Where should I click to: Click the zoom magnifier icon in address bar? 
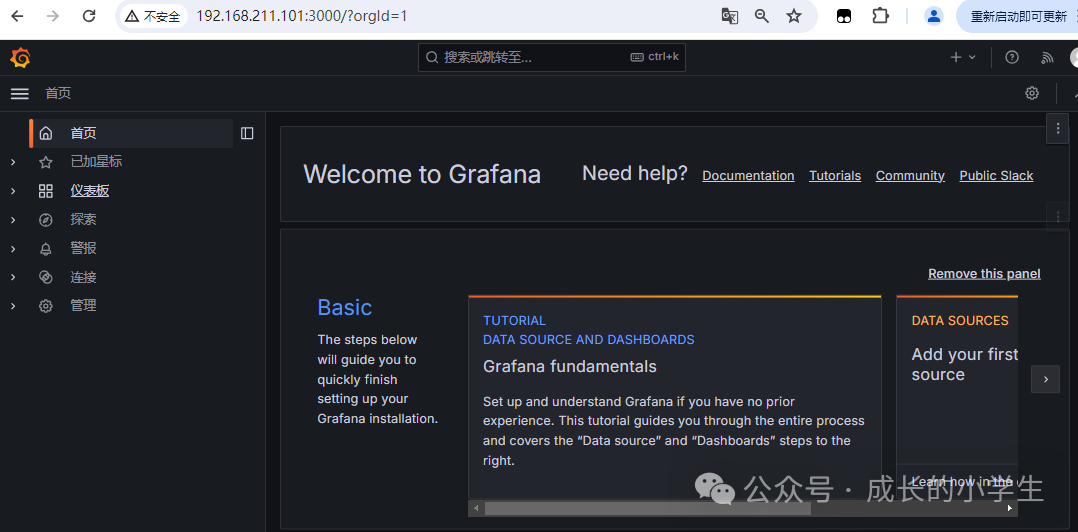(x=762, y=16)
